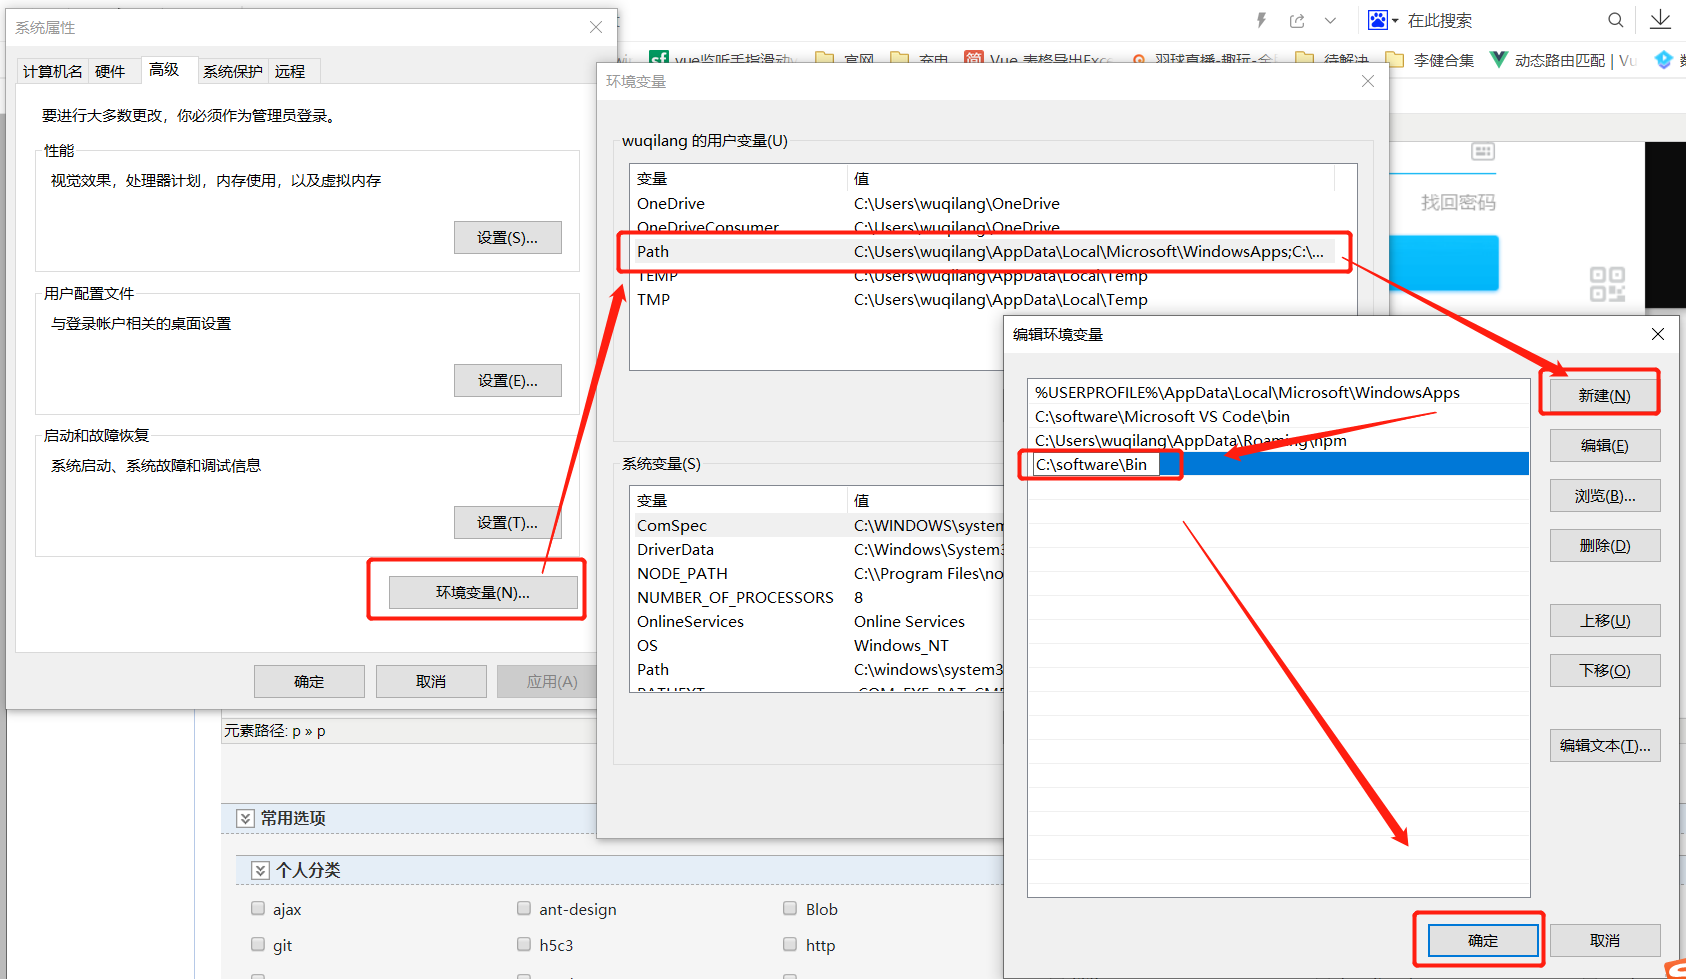Open performance 设置(S)... button
This screenshot has width=1686, height=979.
point(507,238)
